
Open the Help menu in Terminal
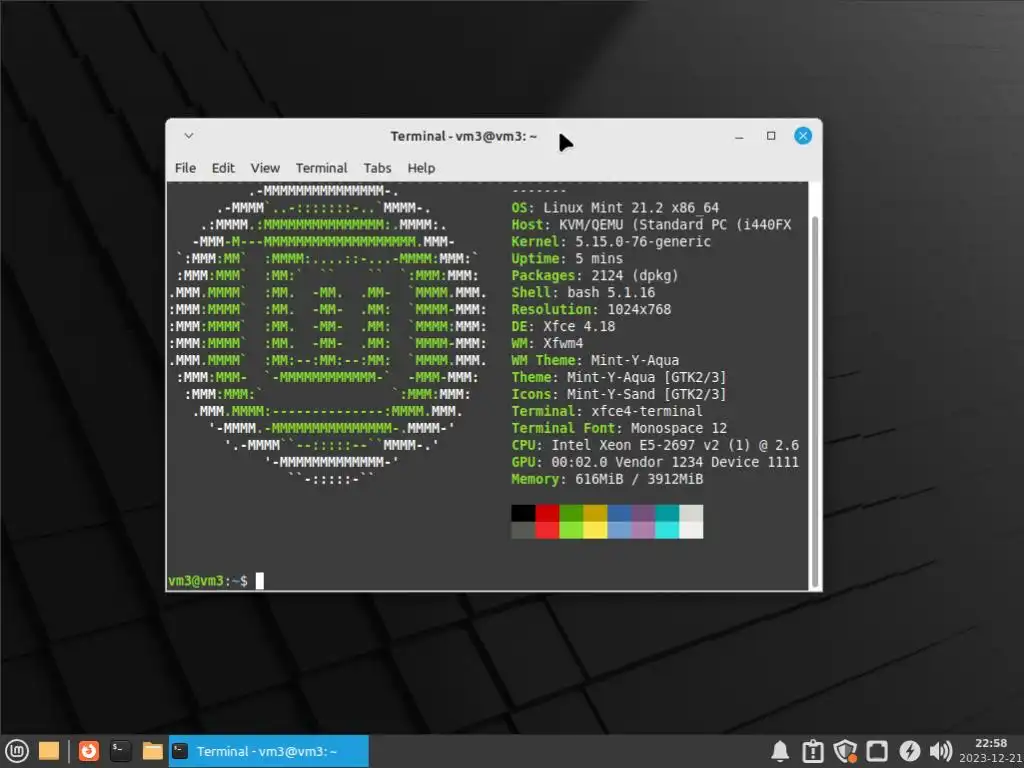point(421,168)
